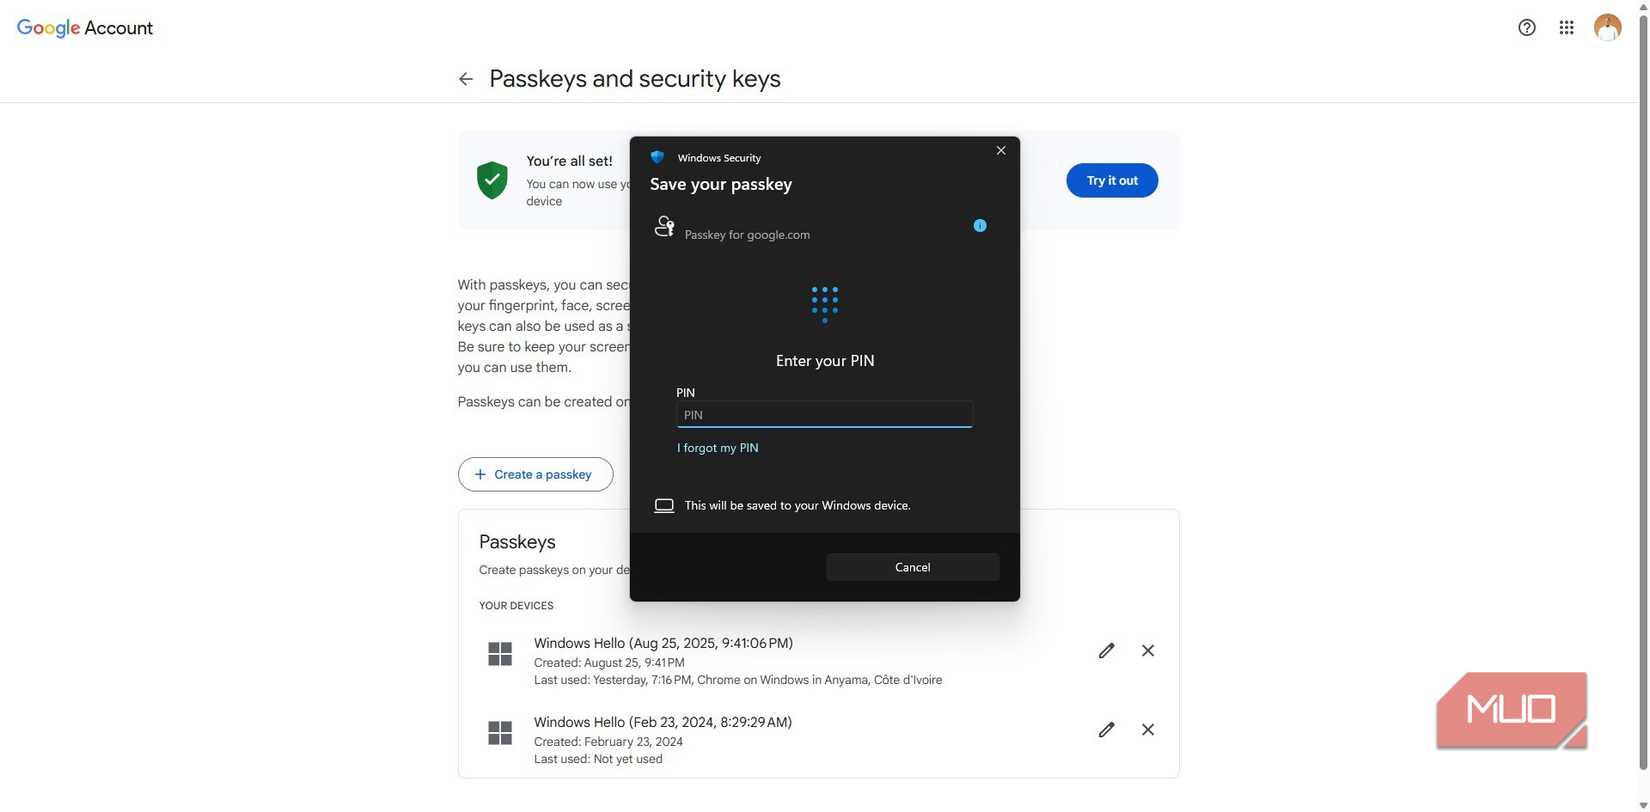Image resolution: width=1650 pixels, height=812 pixels.
Task: Close the Windows Security dialog
Action: [1000, 150]
